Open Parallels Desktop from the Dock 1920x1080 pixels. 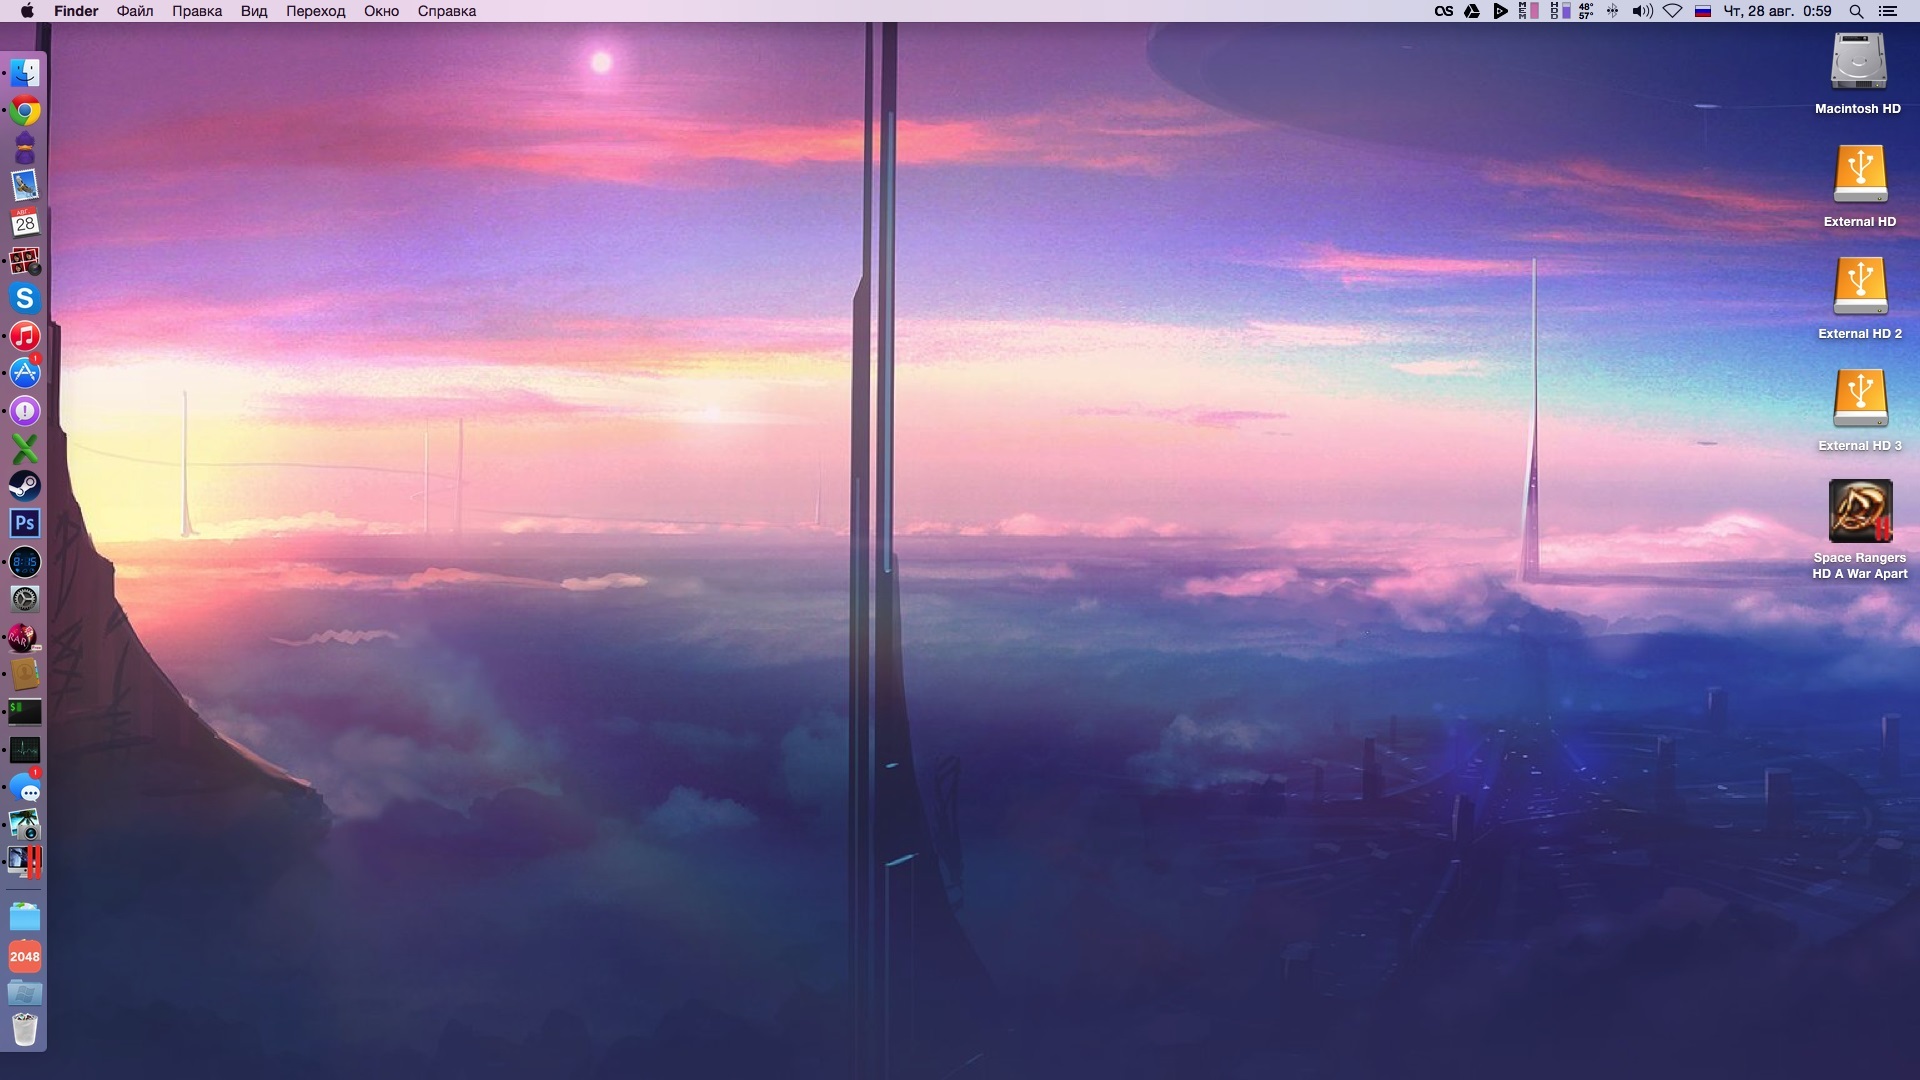coord(25,861)
